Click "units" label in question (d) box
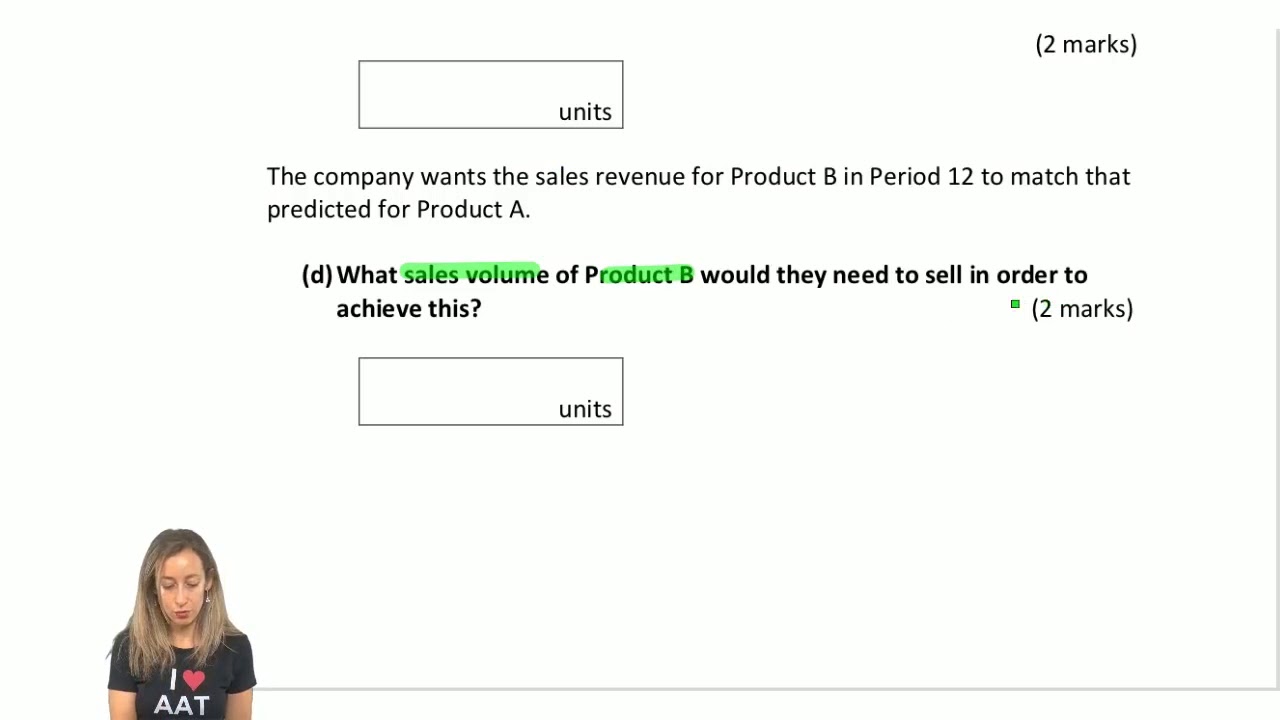1280x720 pixels. [x=585, y=409]
